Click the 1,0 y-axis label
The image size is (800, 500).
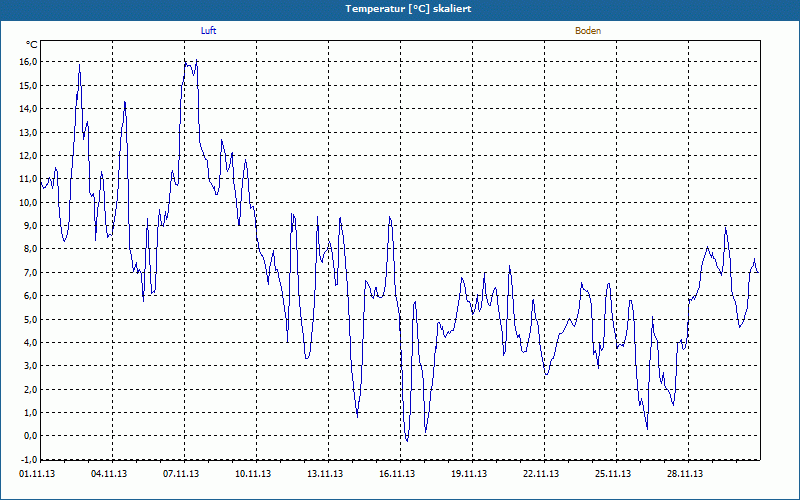30,412
